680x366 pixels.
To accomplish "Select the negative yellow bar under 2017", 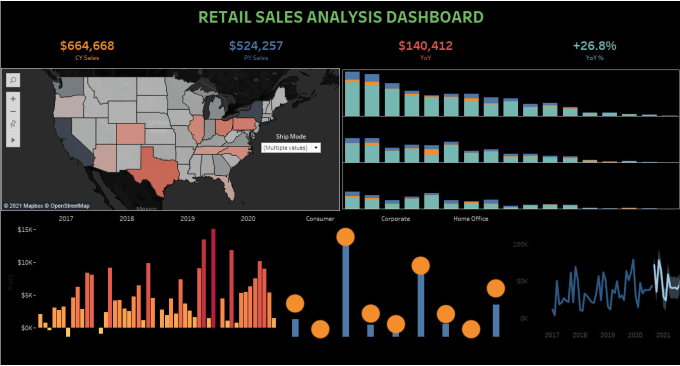I will 68,332.
